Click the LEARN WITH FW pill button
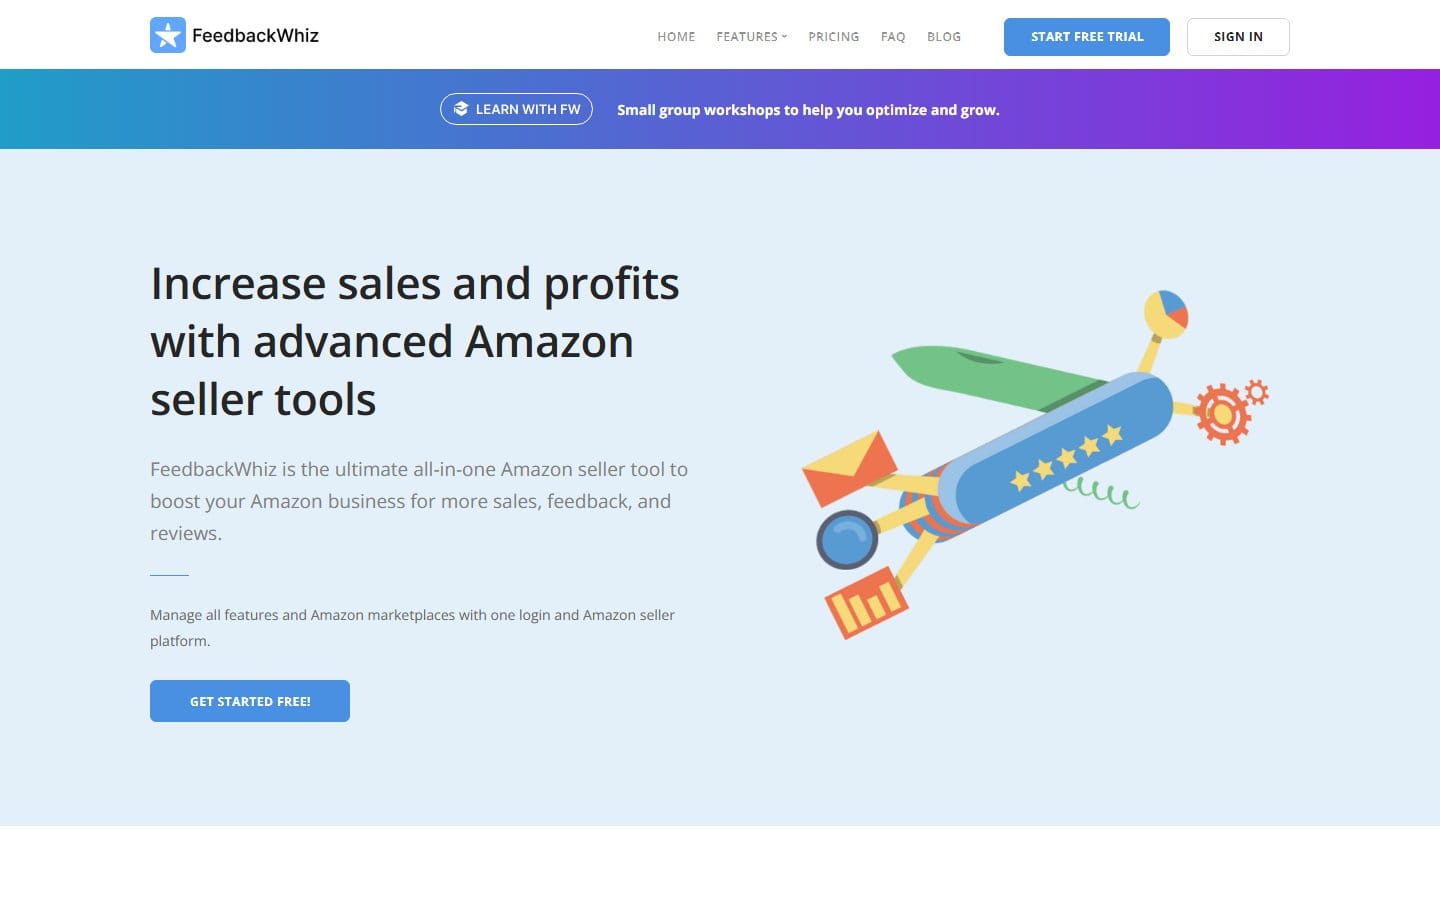Screen dimensions: 1440x900 pos(516,109)
